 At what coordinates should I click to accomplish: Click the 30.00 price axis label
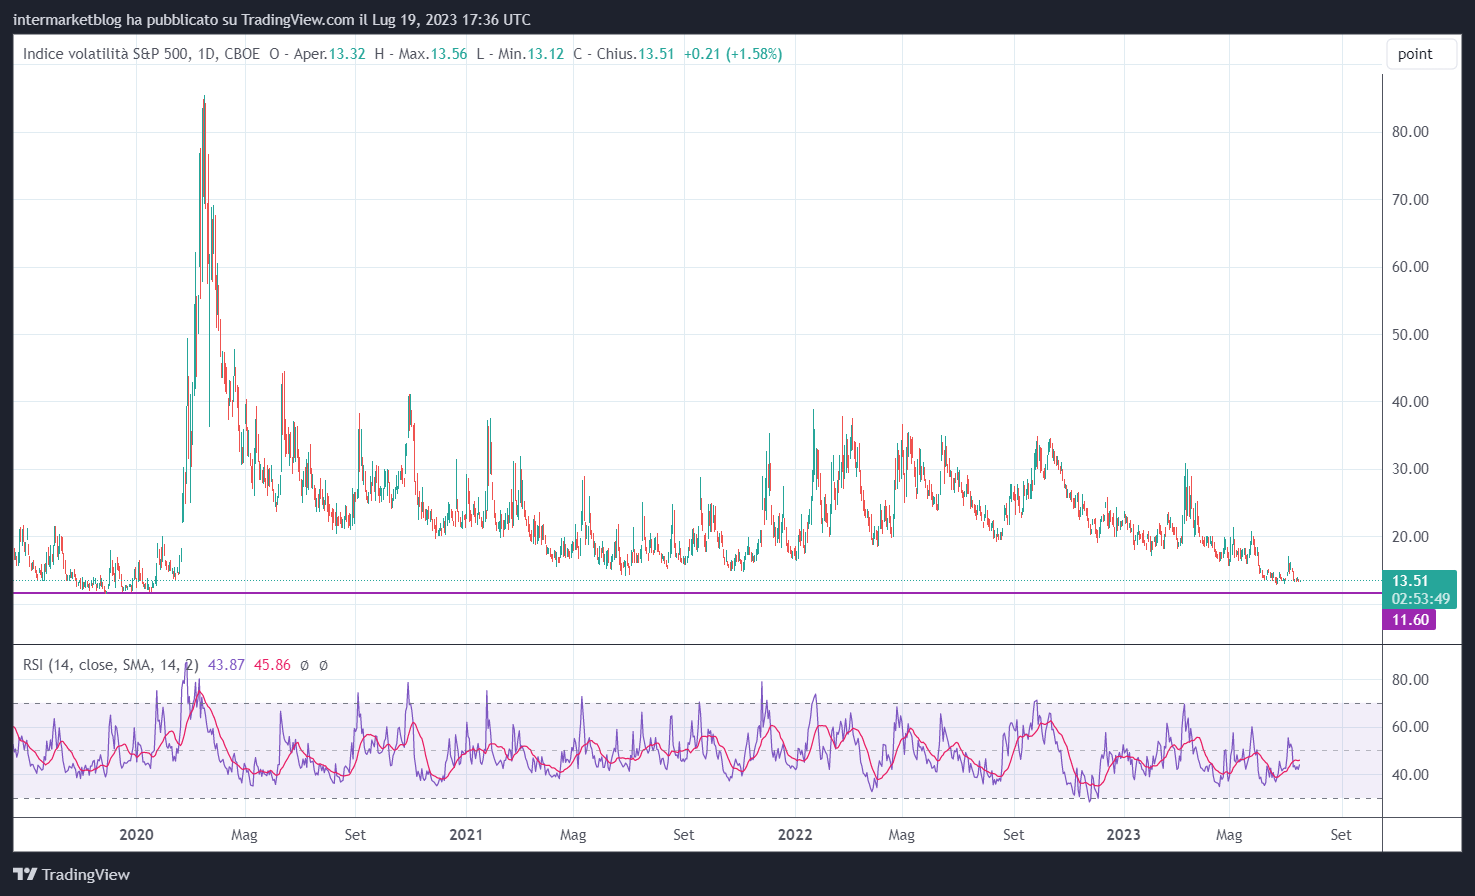[1410, 469]
